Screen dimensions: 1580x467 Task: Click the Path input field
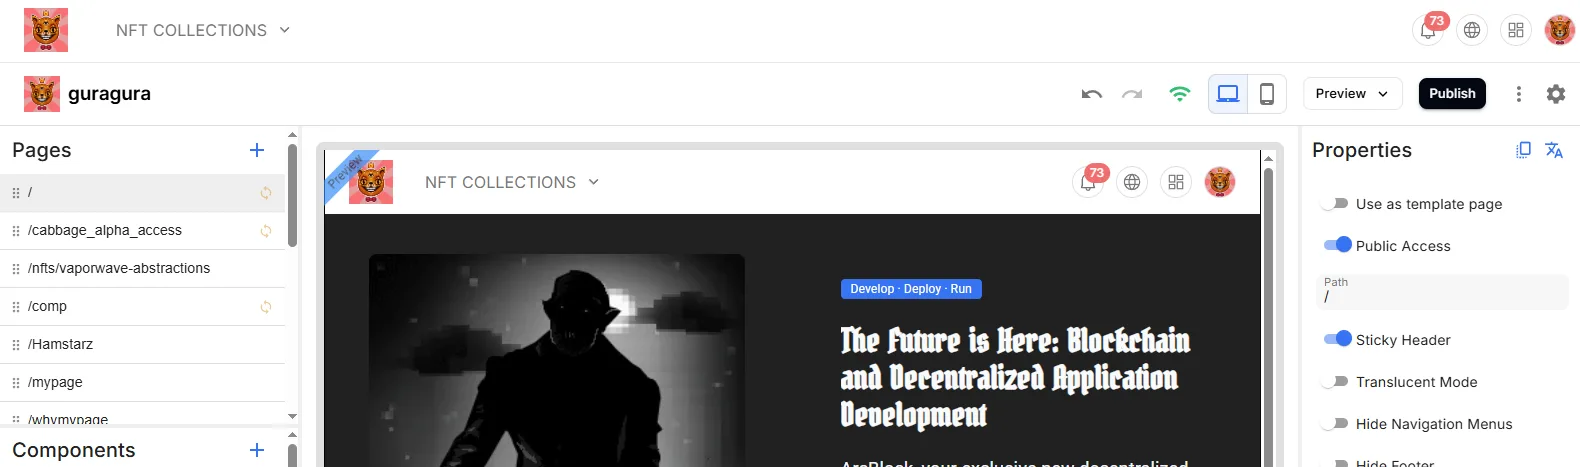[x=1442, y=291]
